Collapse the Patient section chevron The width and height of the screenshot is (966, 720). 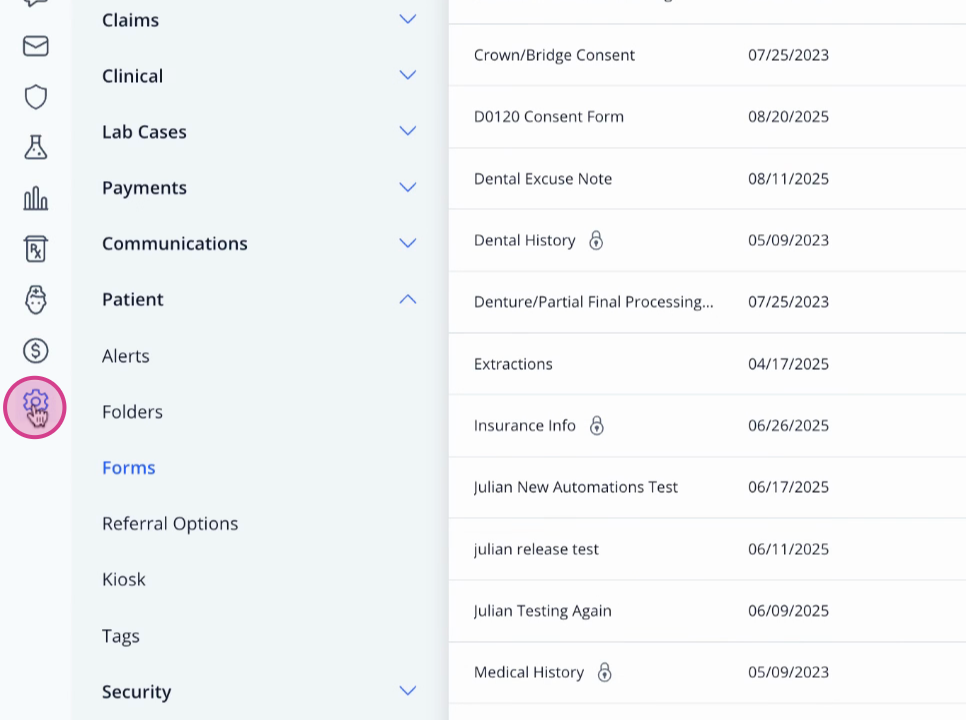[408, 299]
